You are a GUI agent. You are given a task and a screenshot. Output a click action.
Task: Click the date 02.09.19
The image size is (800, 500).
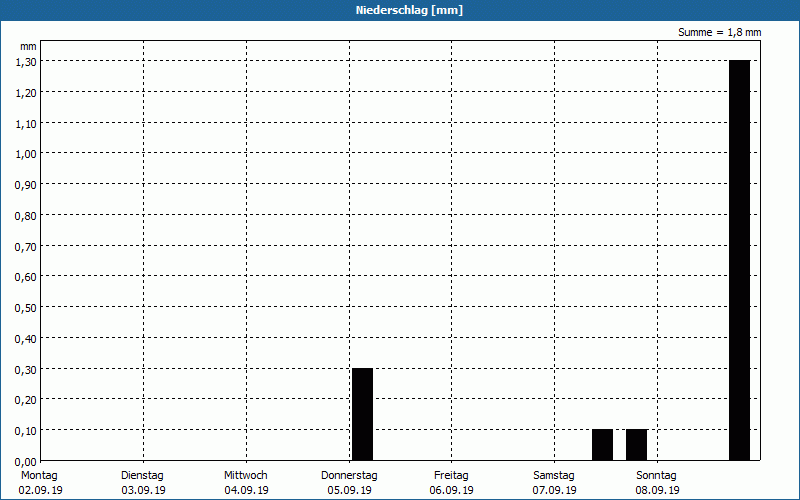coord(40,490)
